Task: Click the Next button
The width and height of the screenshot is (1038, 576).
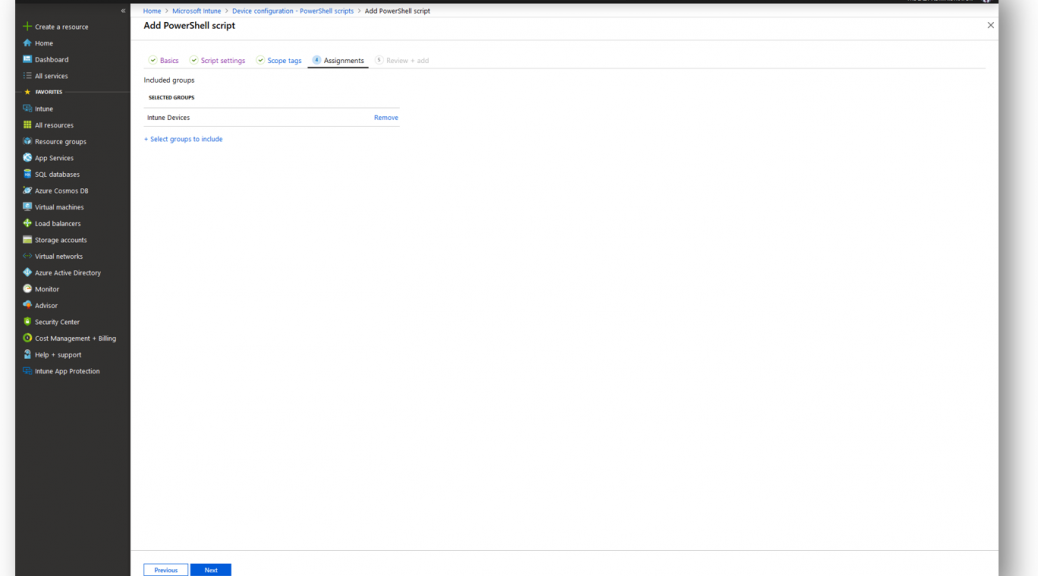Action: click(211, 569)
